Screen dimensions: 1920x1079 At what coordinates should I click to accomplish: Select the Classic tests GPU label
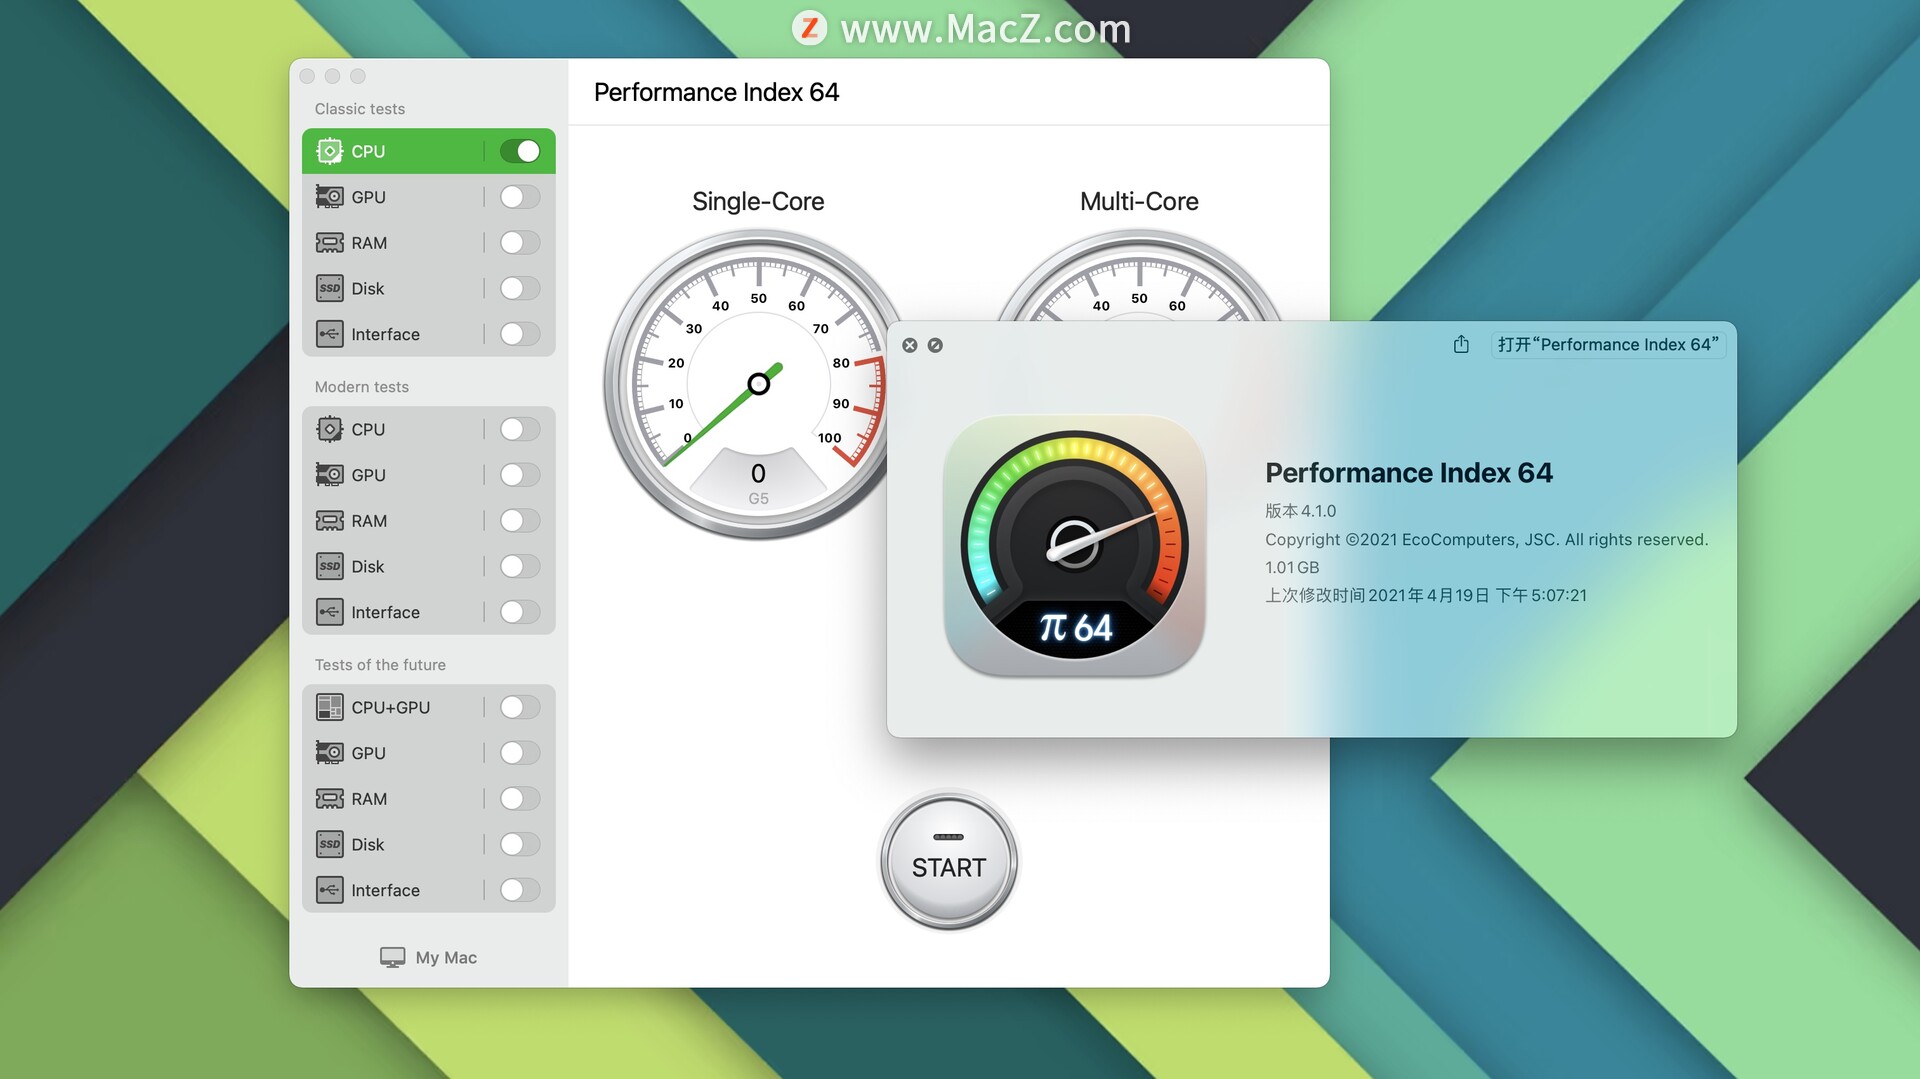368,197
